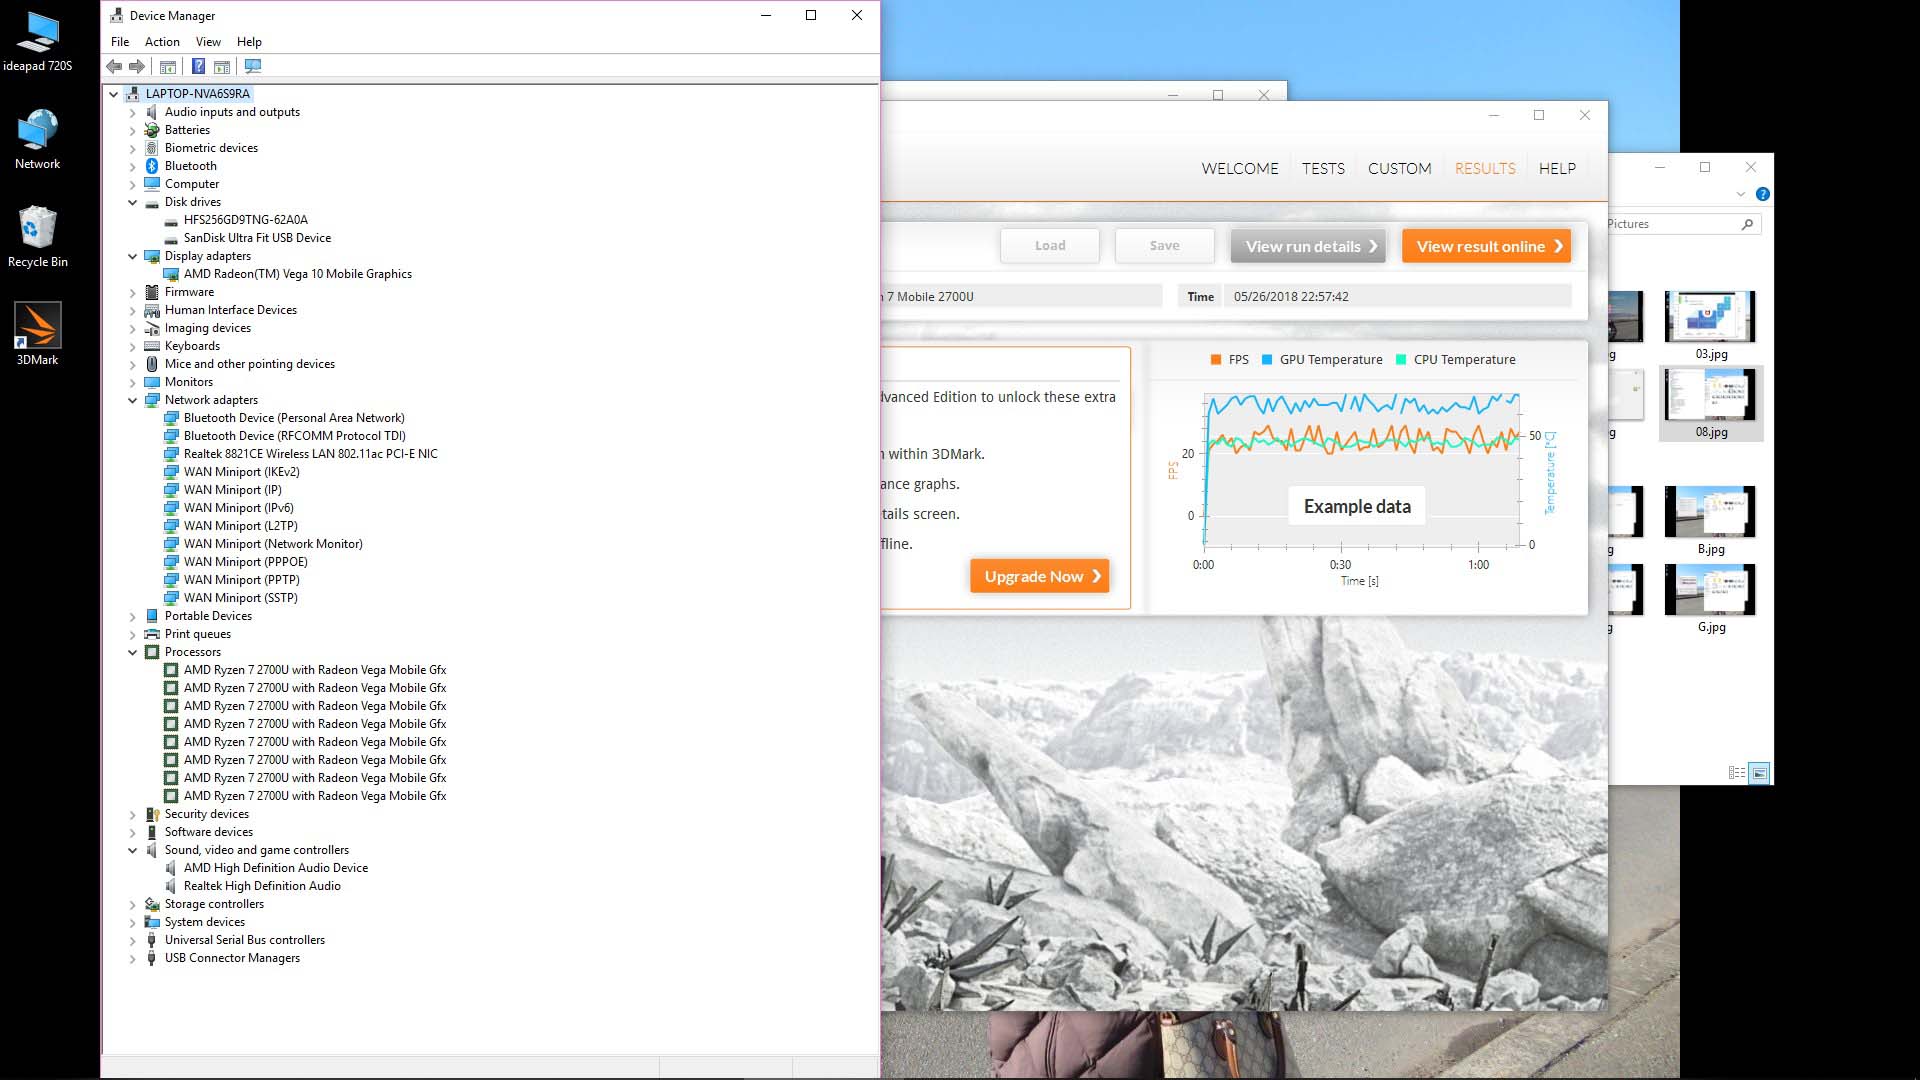The image size is (1920, 1080).
Task: Click Show/Hide Action Pane toolbar icon
Action: coord(222,66)
